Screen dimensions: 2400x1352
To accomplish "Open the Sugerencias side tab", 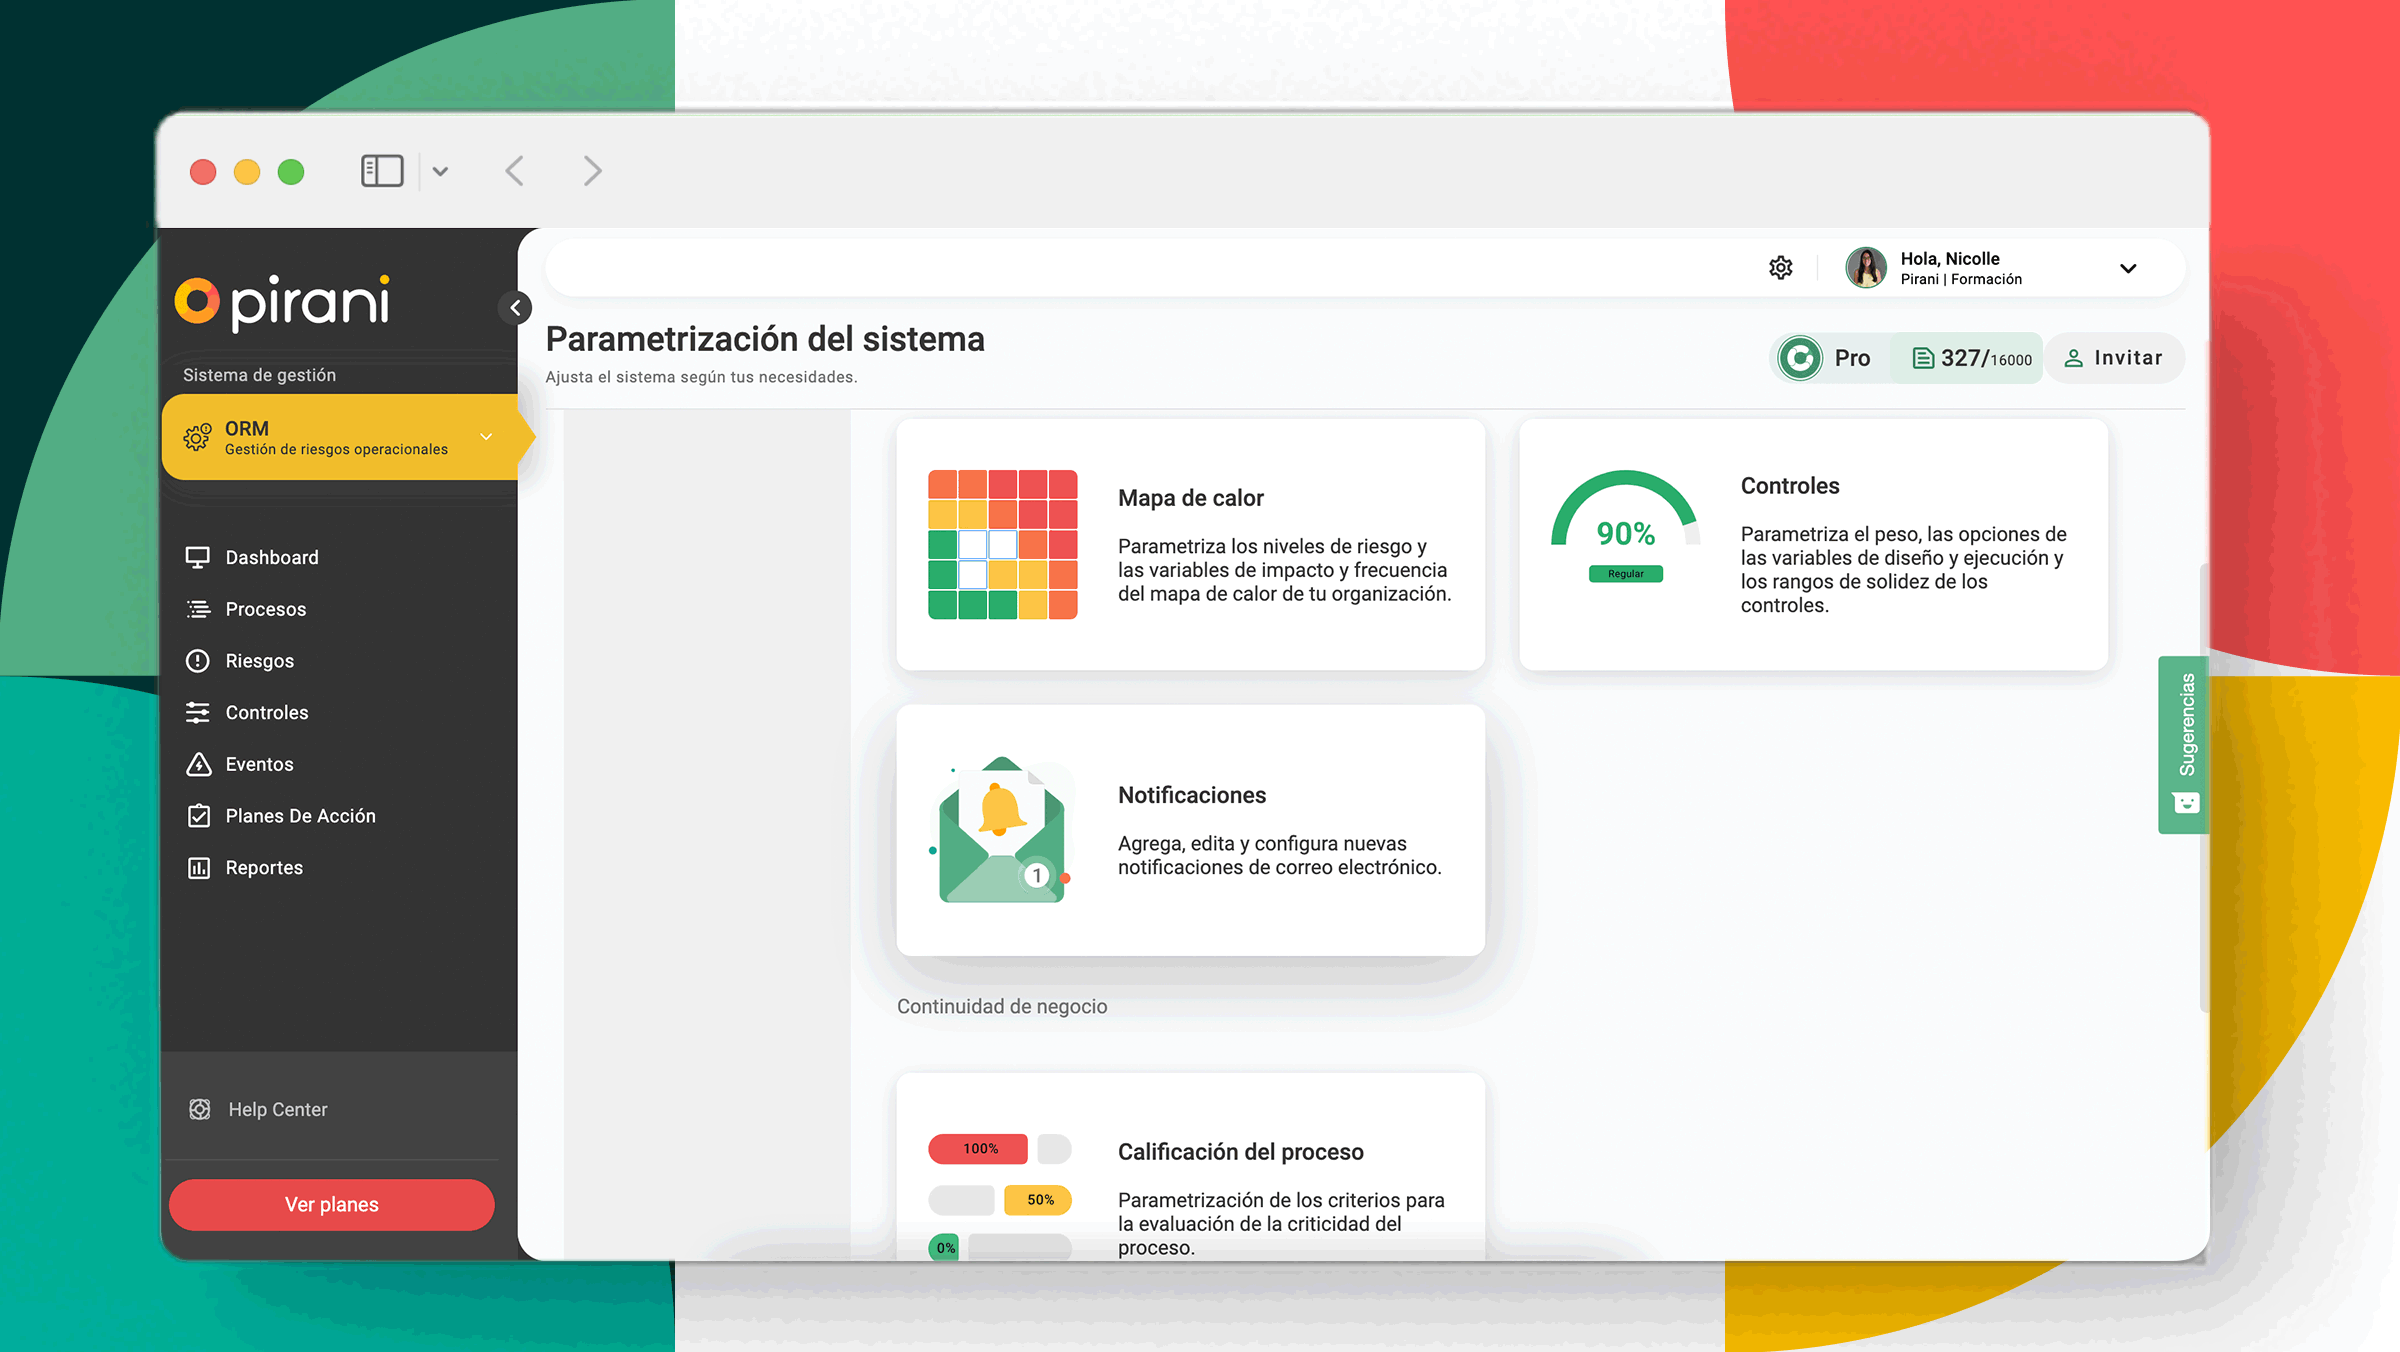I will [2186, 743].
